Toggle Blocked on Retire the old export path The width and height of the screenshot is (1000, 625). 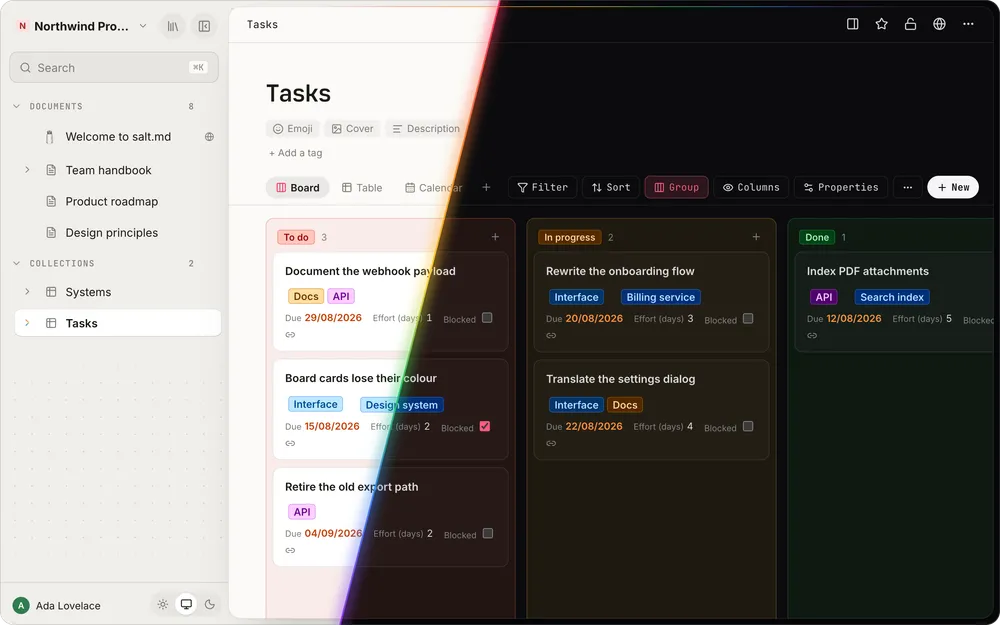pos(488,533)
